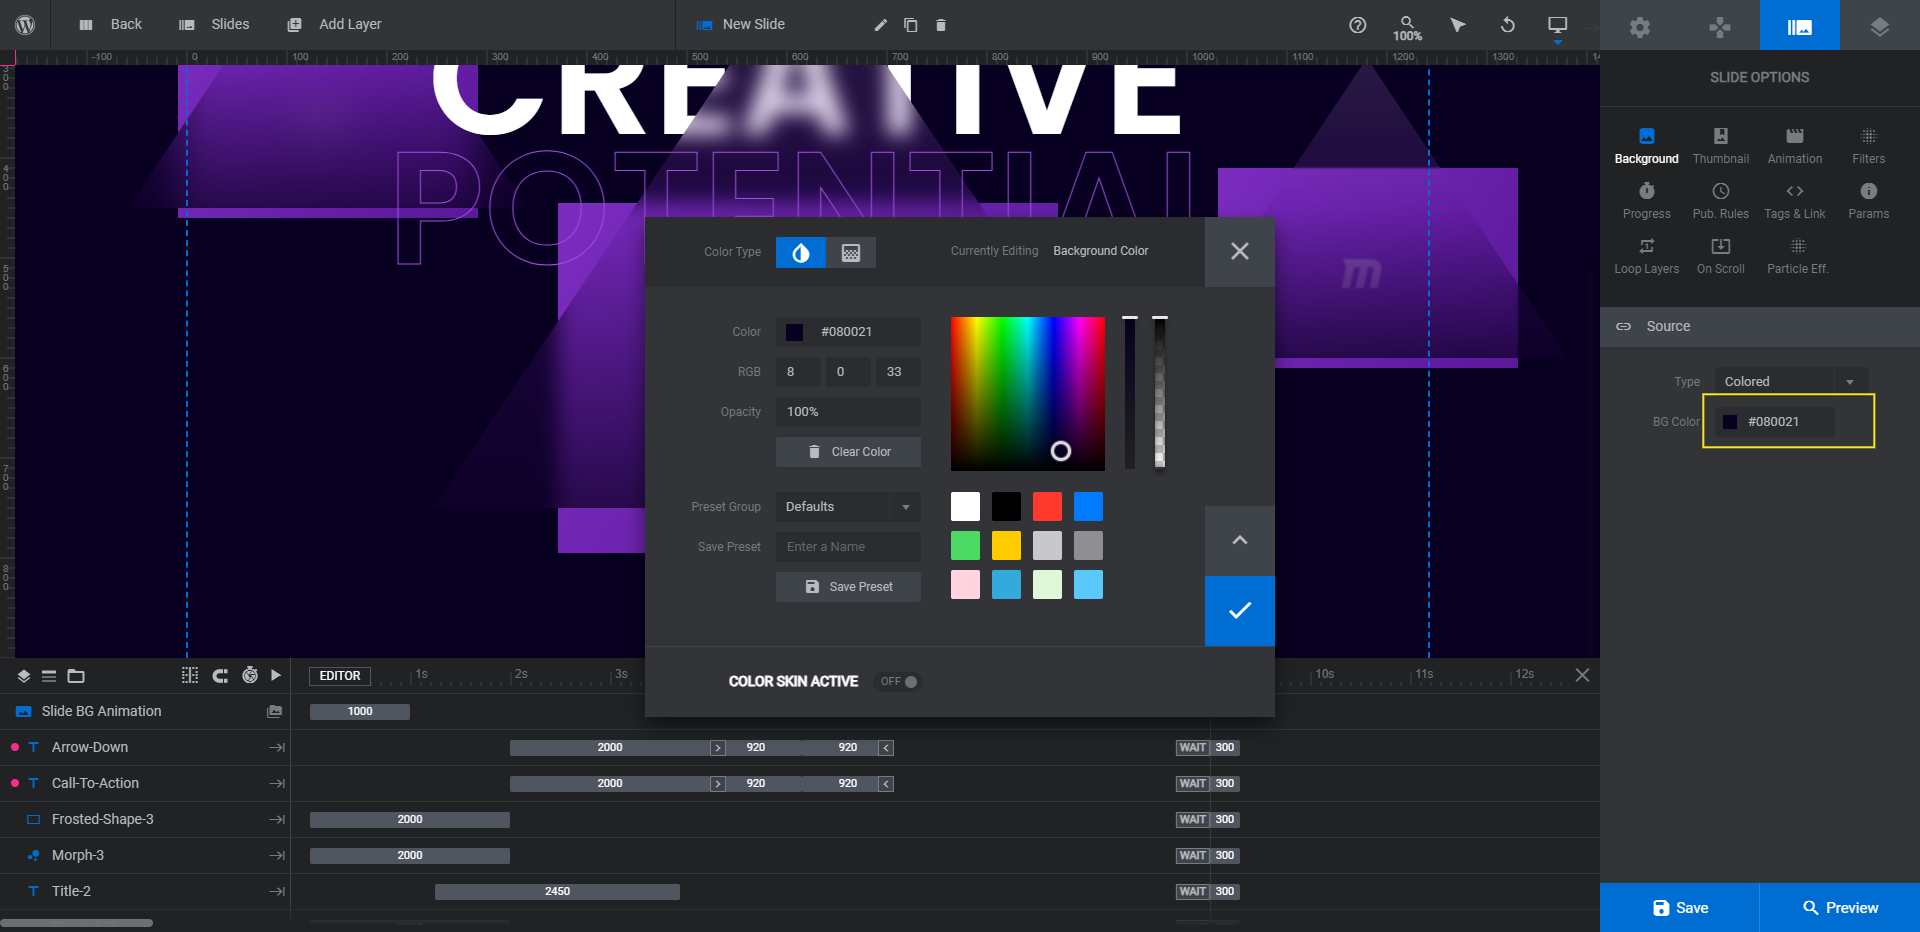Open Tags & Link options
The height and width of the screenshot is (932, 1920).
(x=1795, y=201)
